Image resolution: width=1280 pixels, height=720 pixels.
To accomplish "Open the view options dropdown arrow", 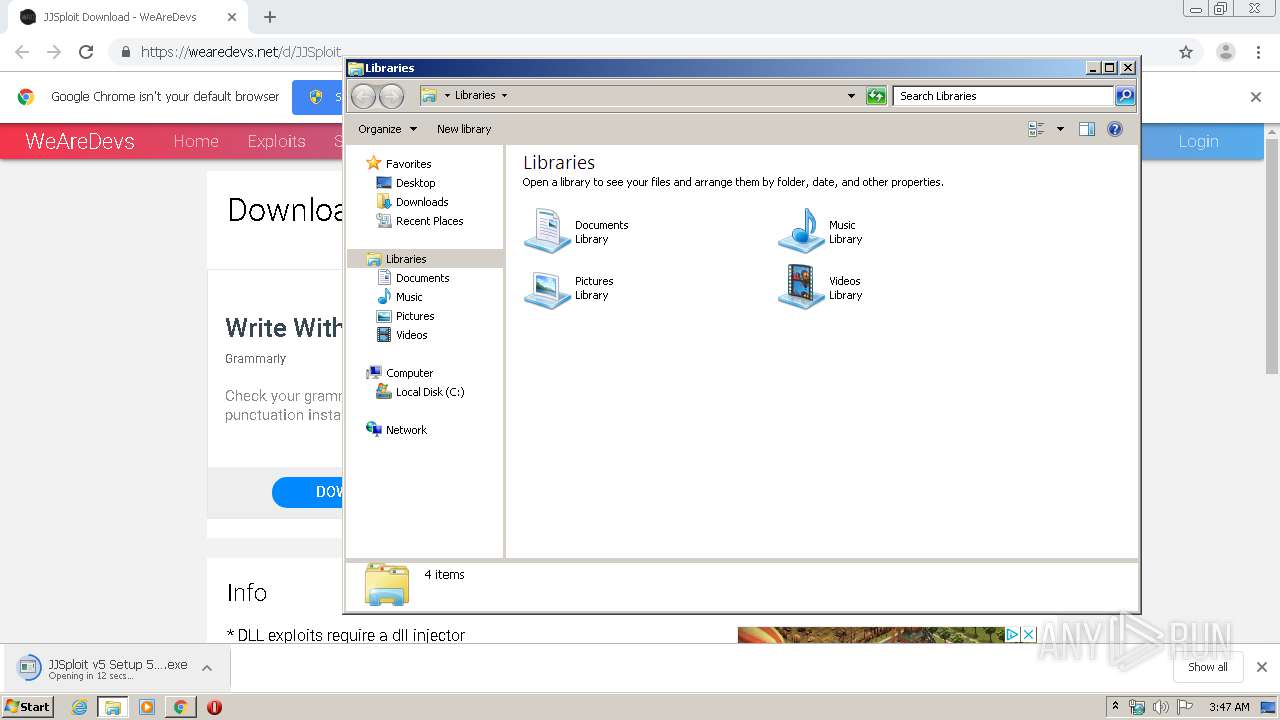I will (x=1060, y=129).
